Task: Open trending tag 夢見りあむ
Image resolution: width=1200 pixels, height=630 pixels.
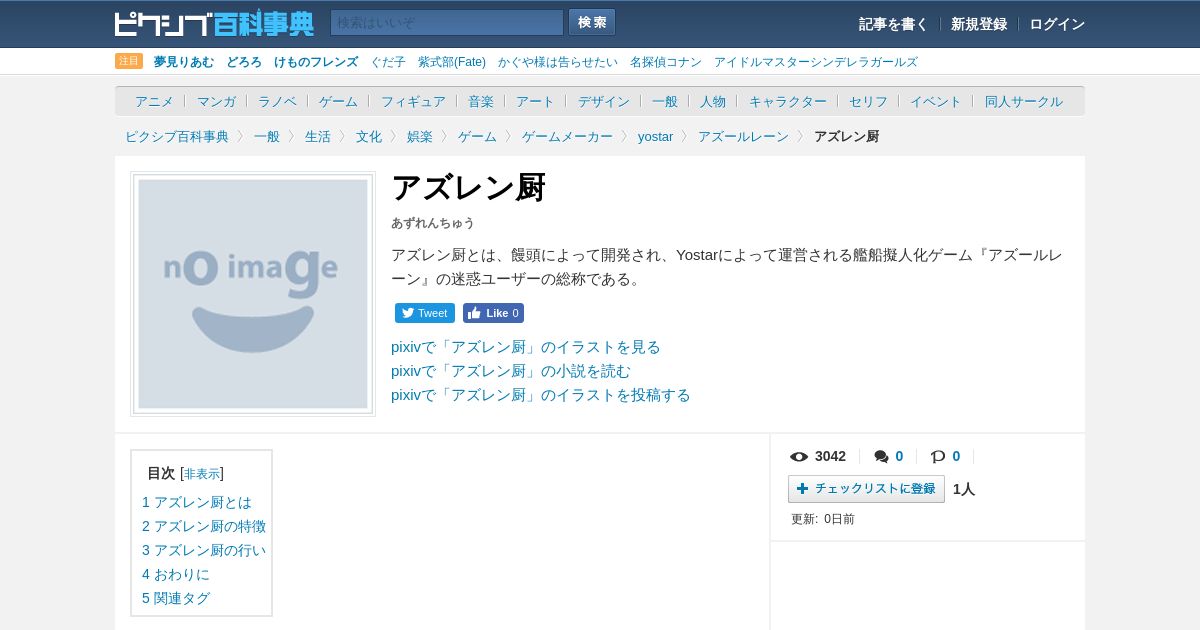Action: (x=184, y=62)
